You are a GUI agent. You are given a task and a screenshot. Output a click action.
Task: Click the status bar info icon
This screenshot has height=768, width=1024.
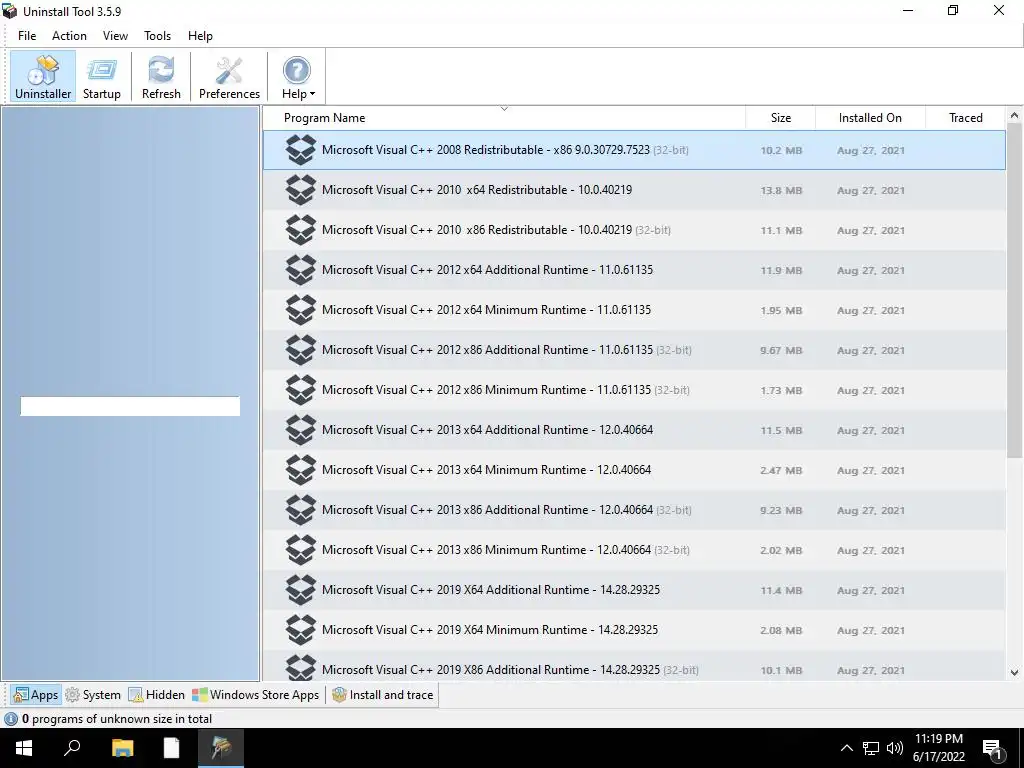click(11, 719)
